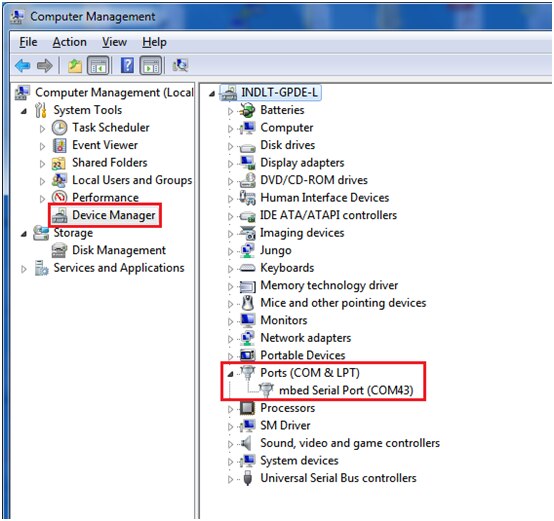Select the mbed Serial Port (COM43) device
Screen dimensions: 554x521
(346, 391)
